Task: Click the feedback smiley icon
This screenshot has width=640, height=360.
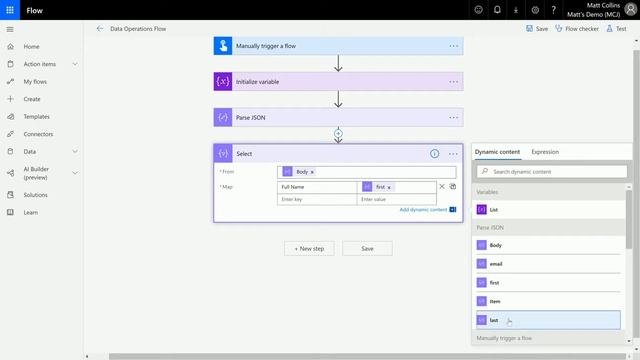Action: coord(478,10)
